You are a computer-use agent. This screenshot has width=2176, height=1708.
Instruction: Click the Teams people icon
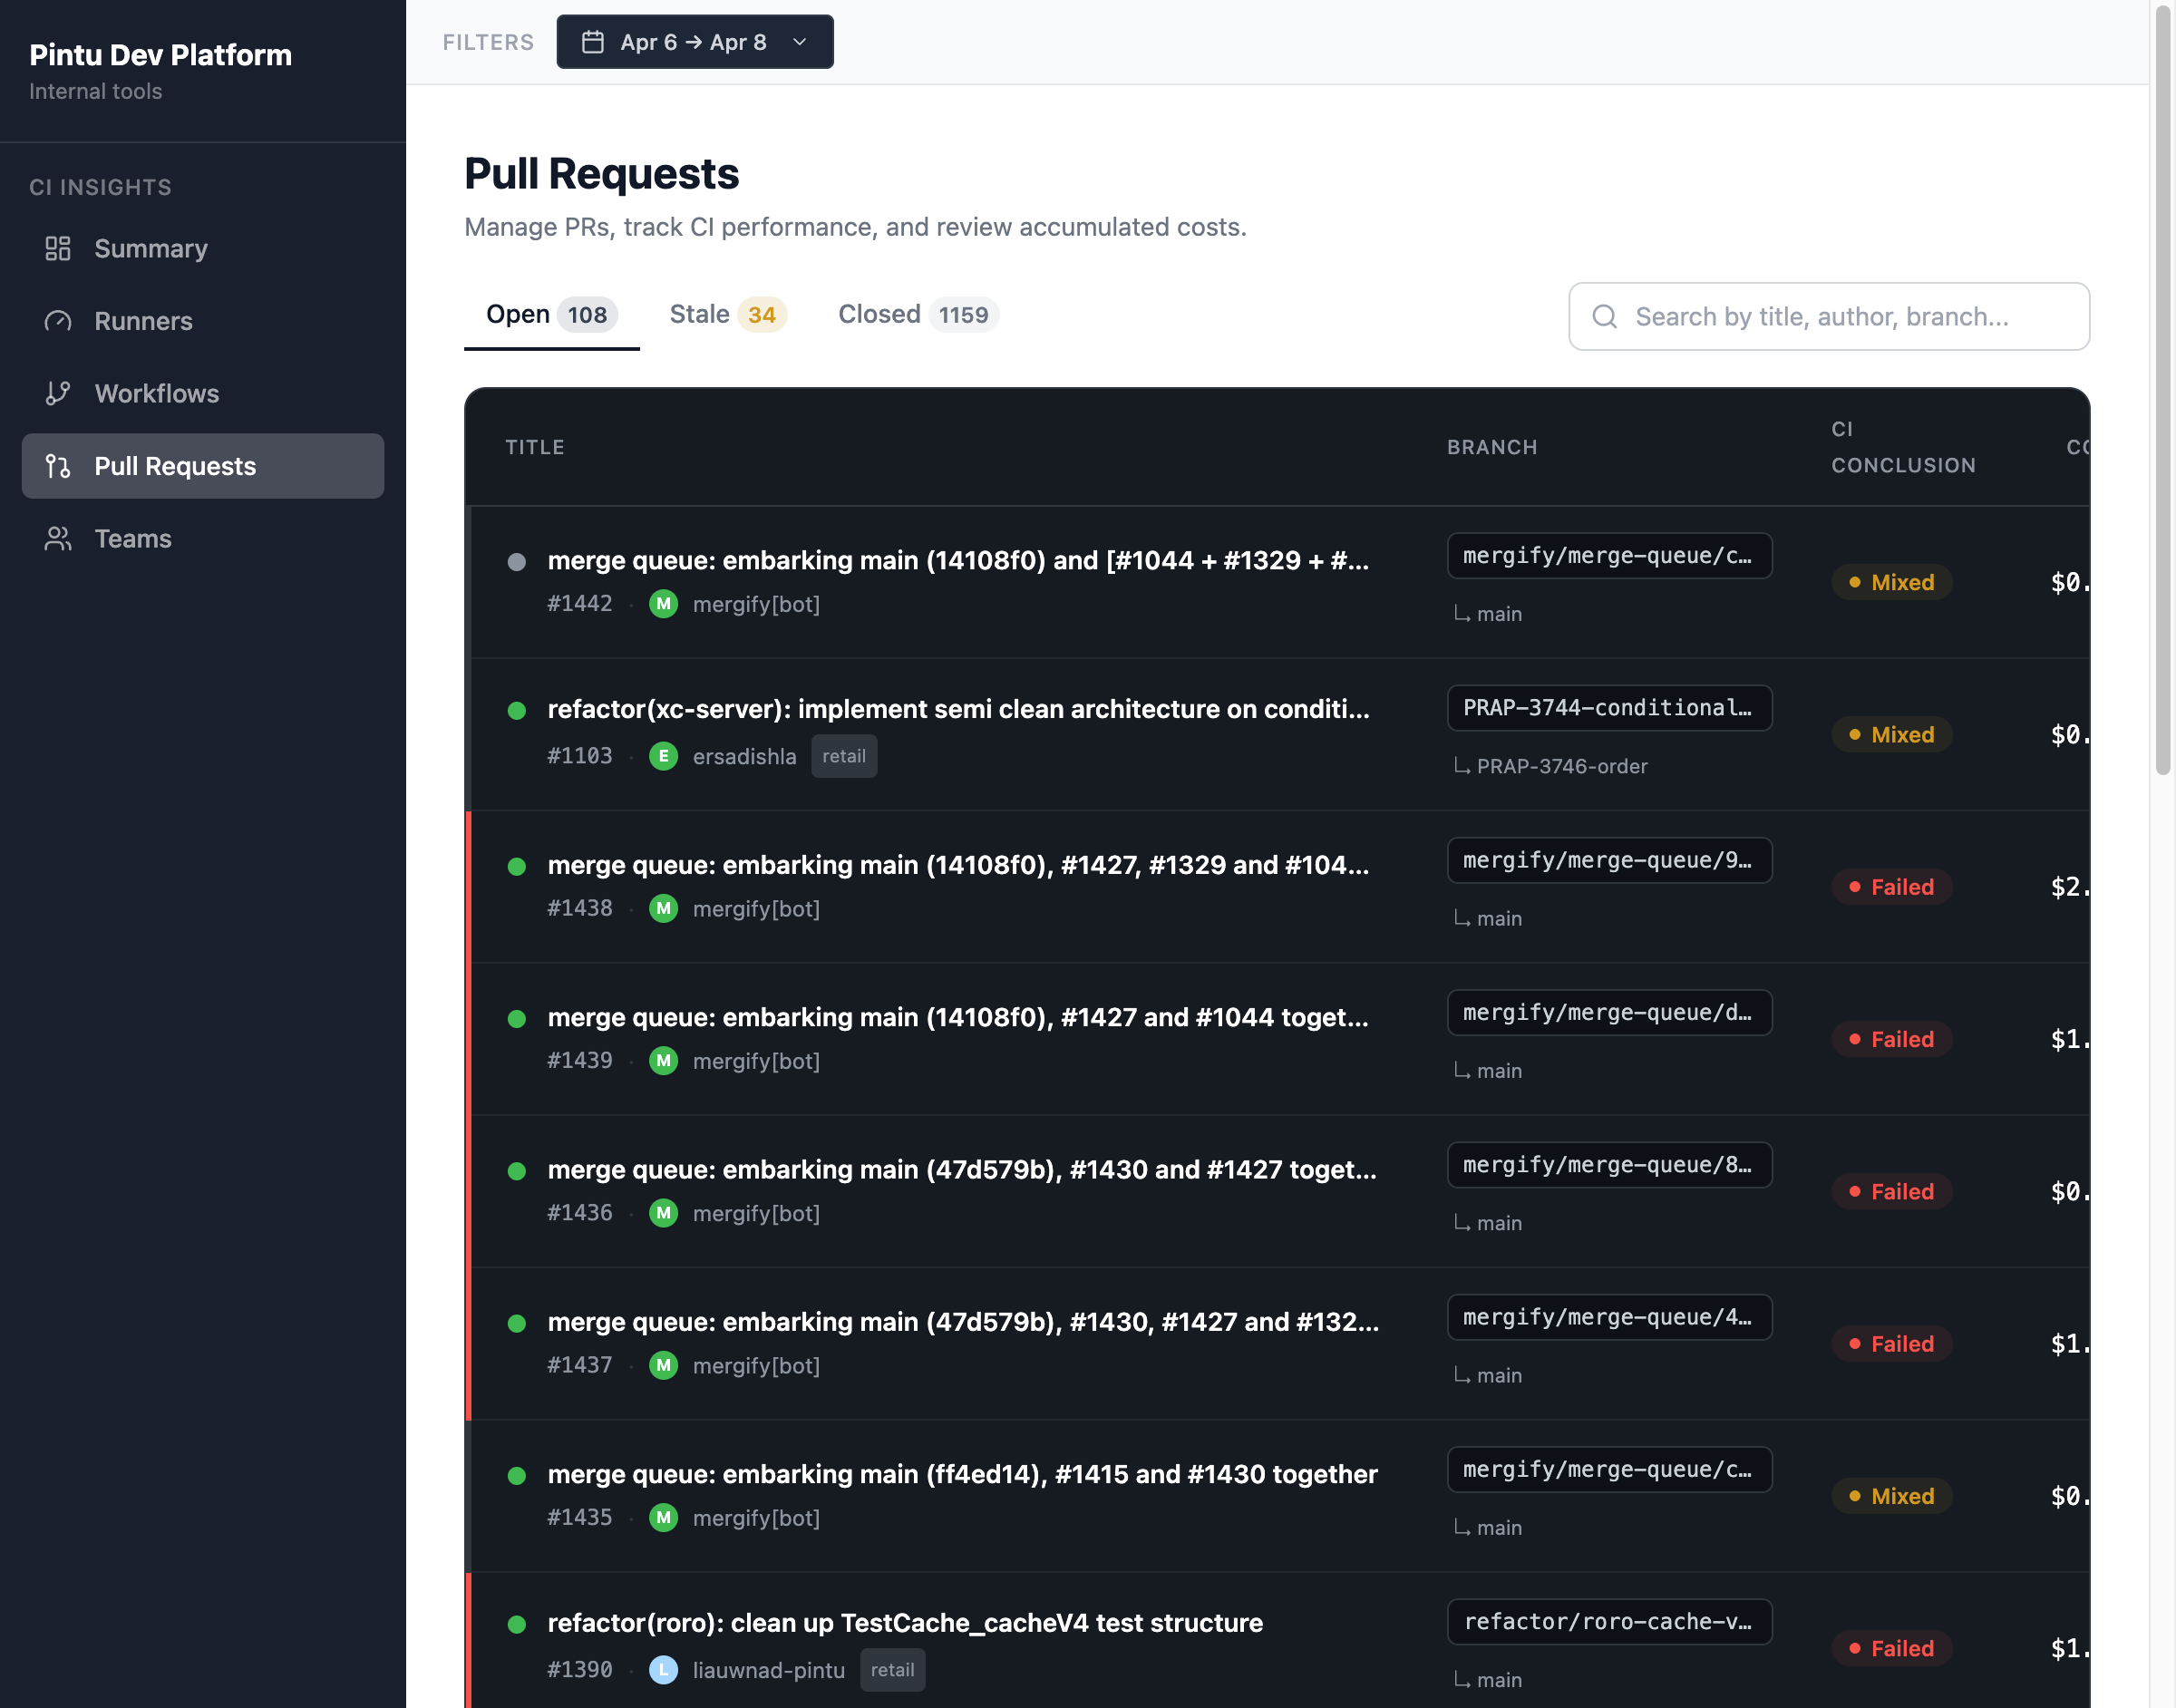58,539
